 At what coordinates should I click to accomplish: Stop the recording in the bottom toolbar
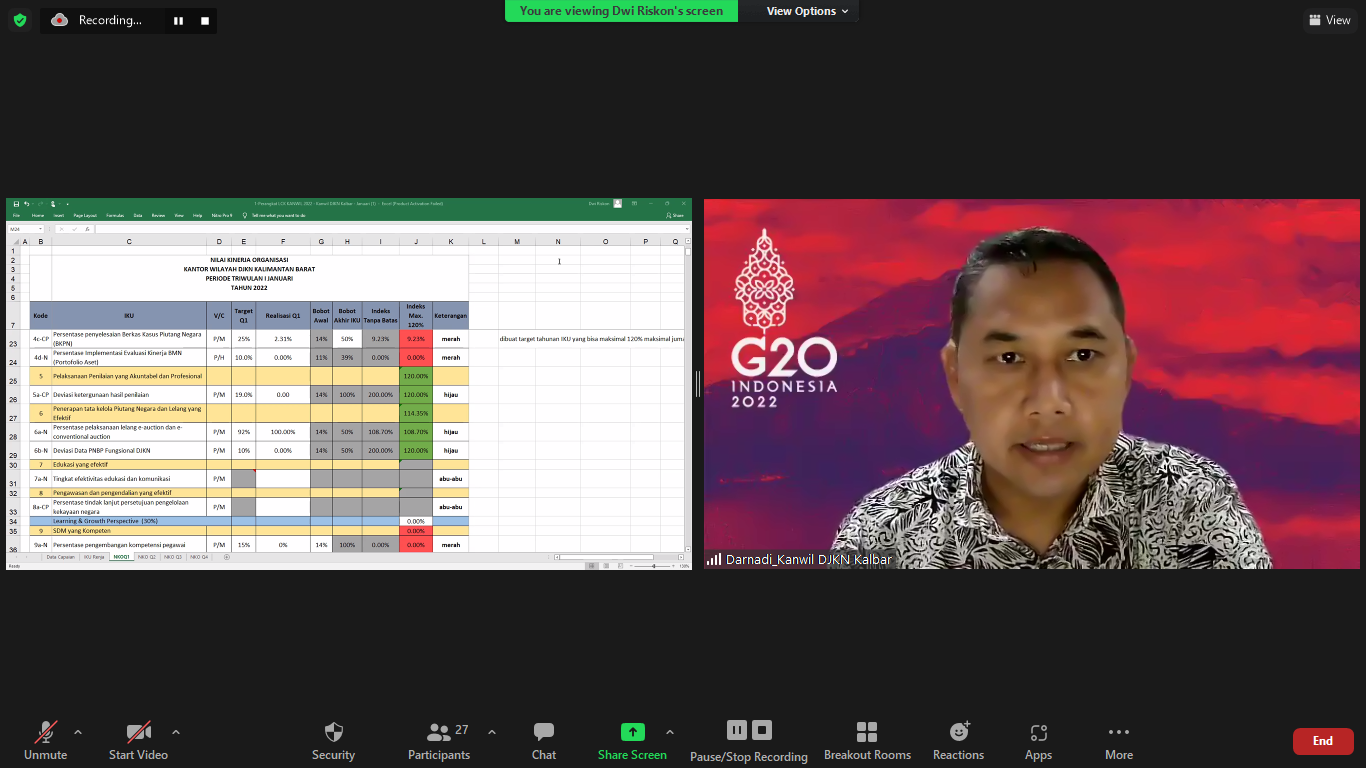[x=762, y=730]
